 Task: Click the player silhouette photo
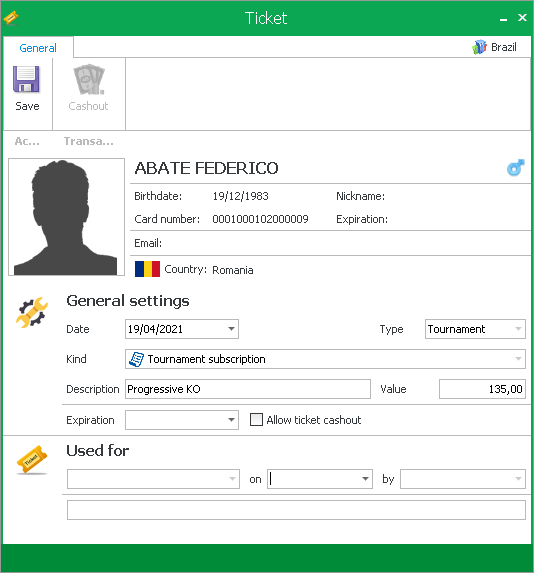(67, 217)
